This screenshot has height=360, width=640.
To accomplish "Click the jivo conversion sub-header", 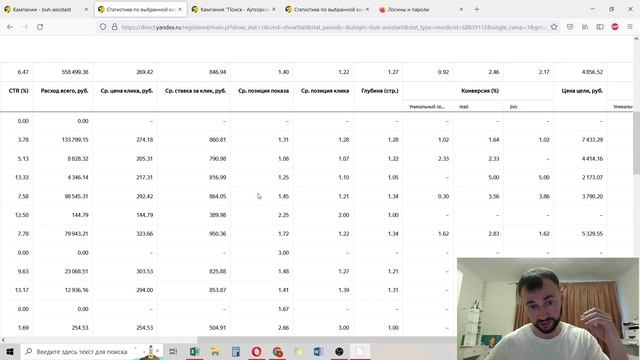I will (x=513, y=107).
